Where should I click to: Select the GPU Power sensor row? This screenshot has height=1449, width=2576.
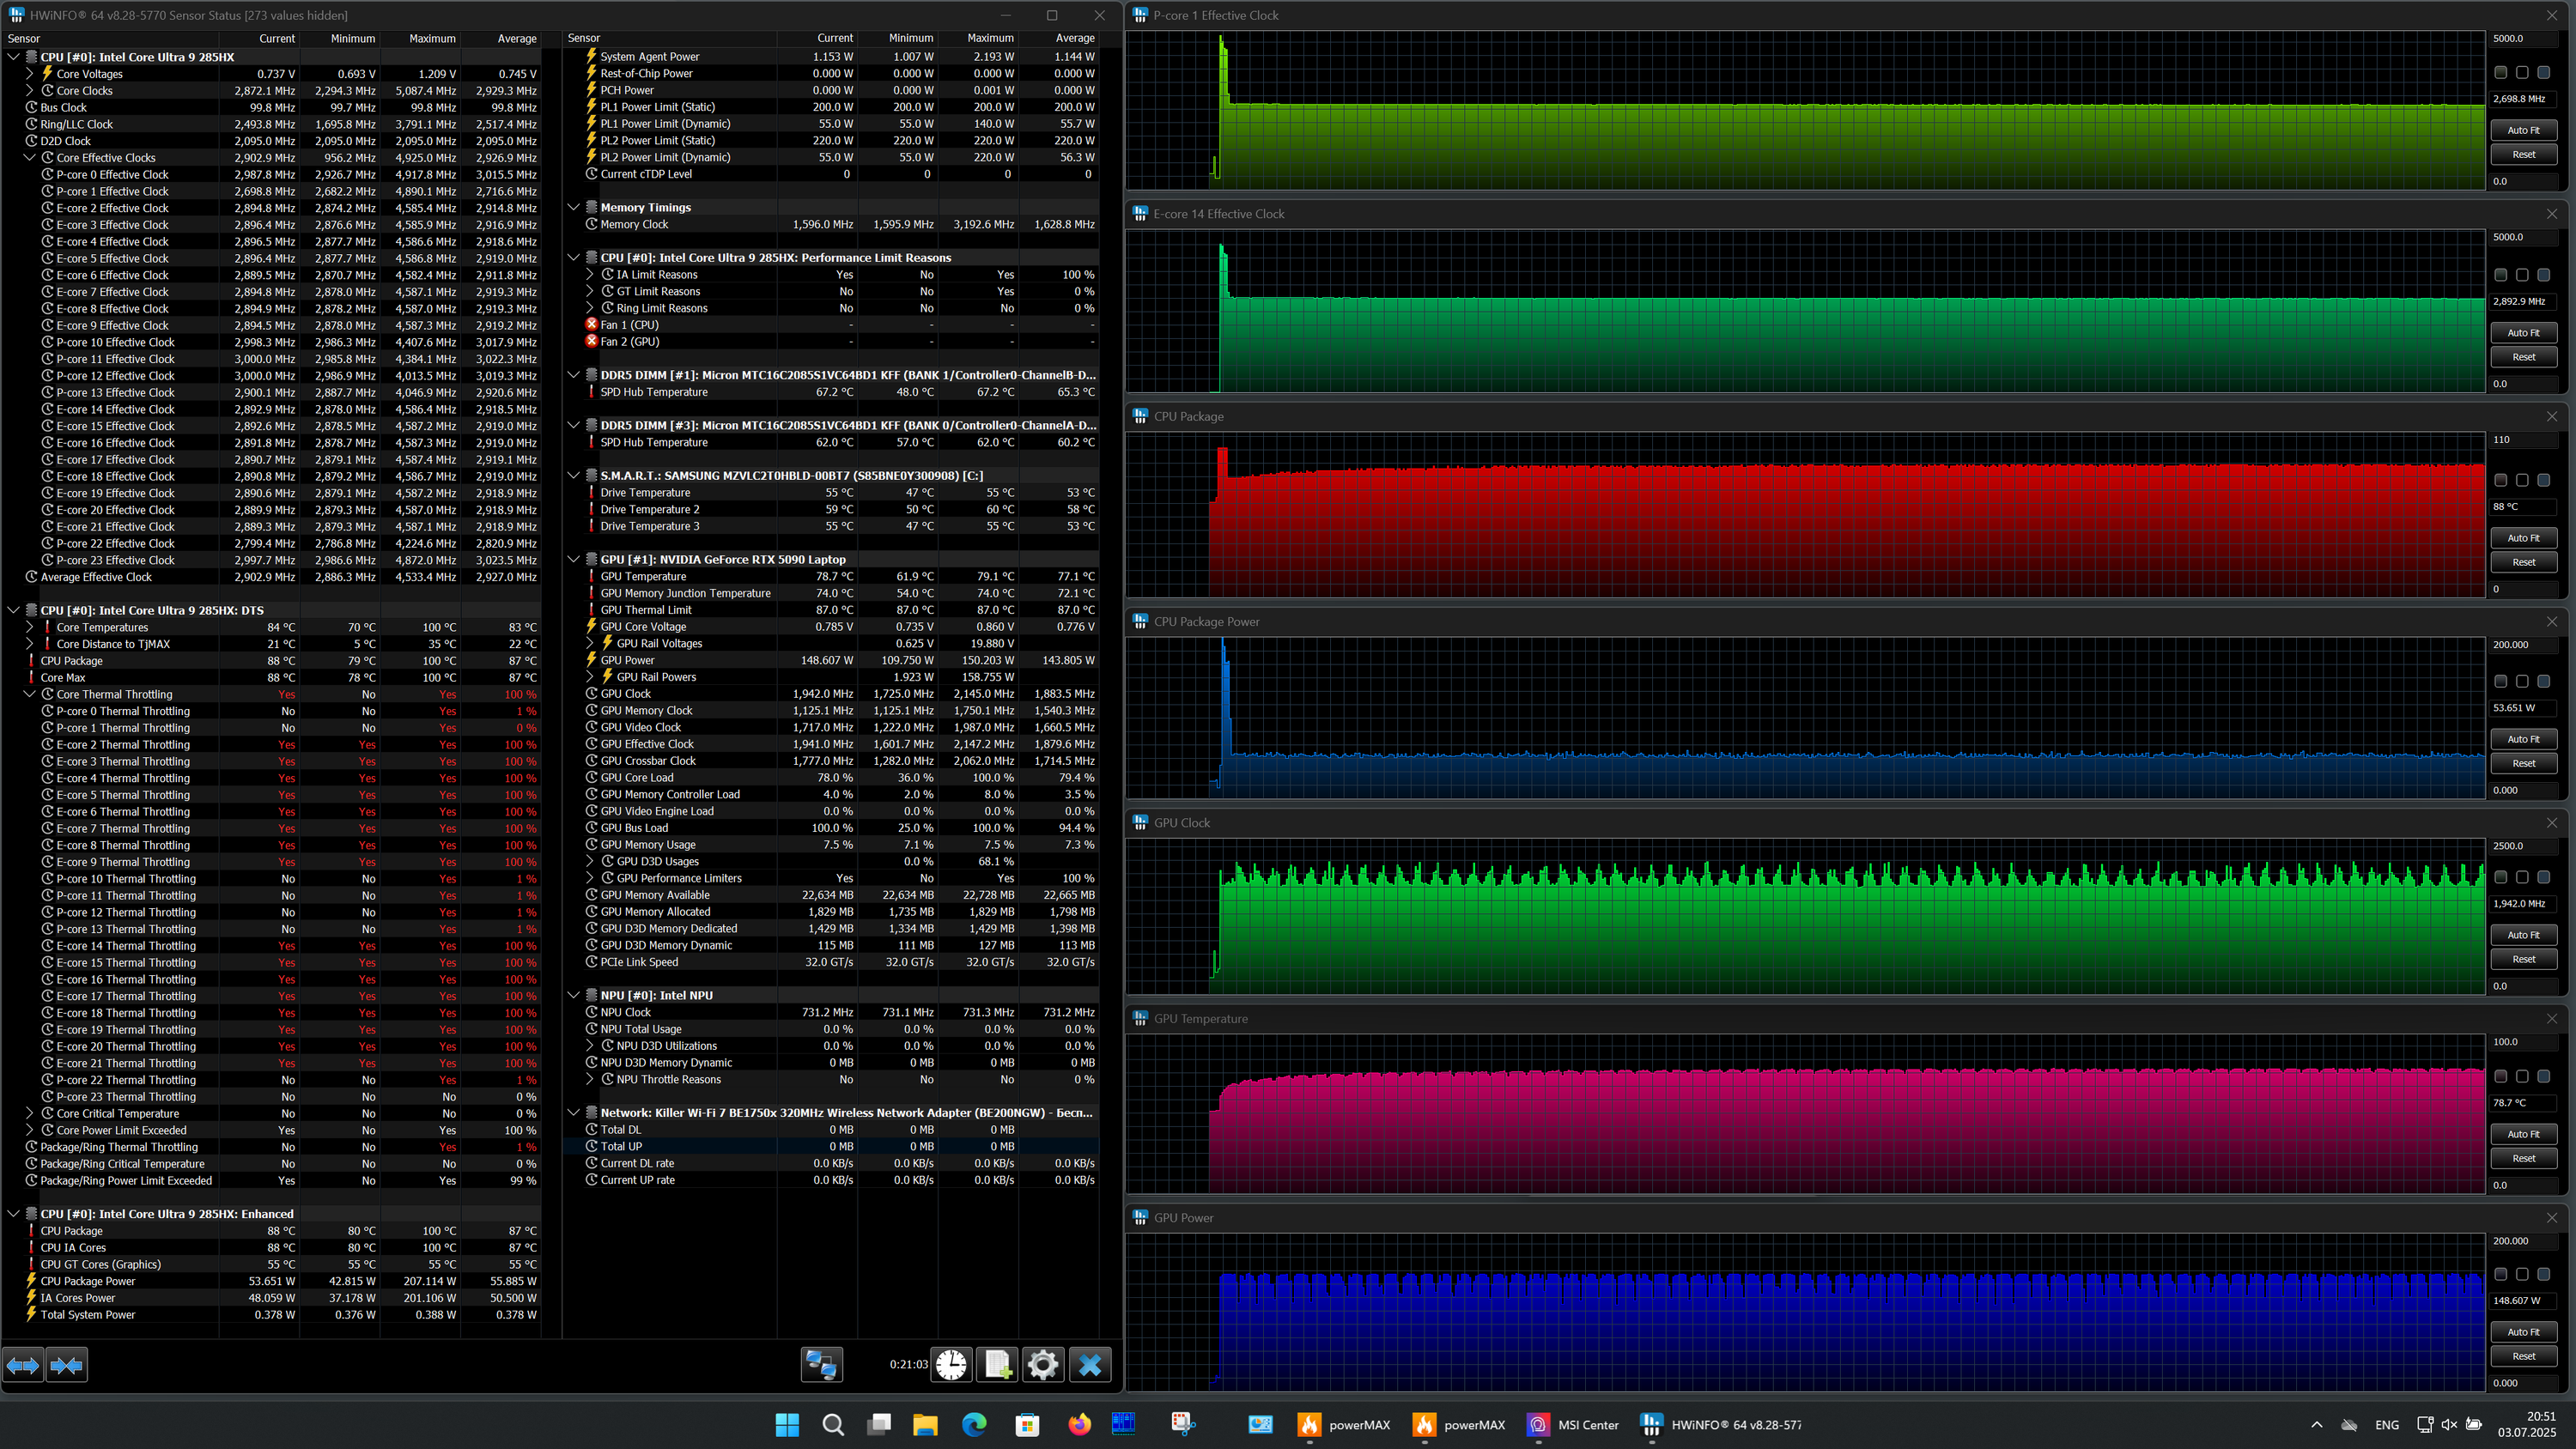click(628, 660)
